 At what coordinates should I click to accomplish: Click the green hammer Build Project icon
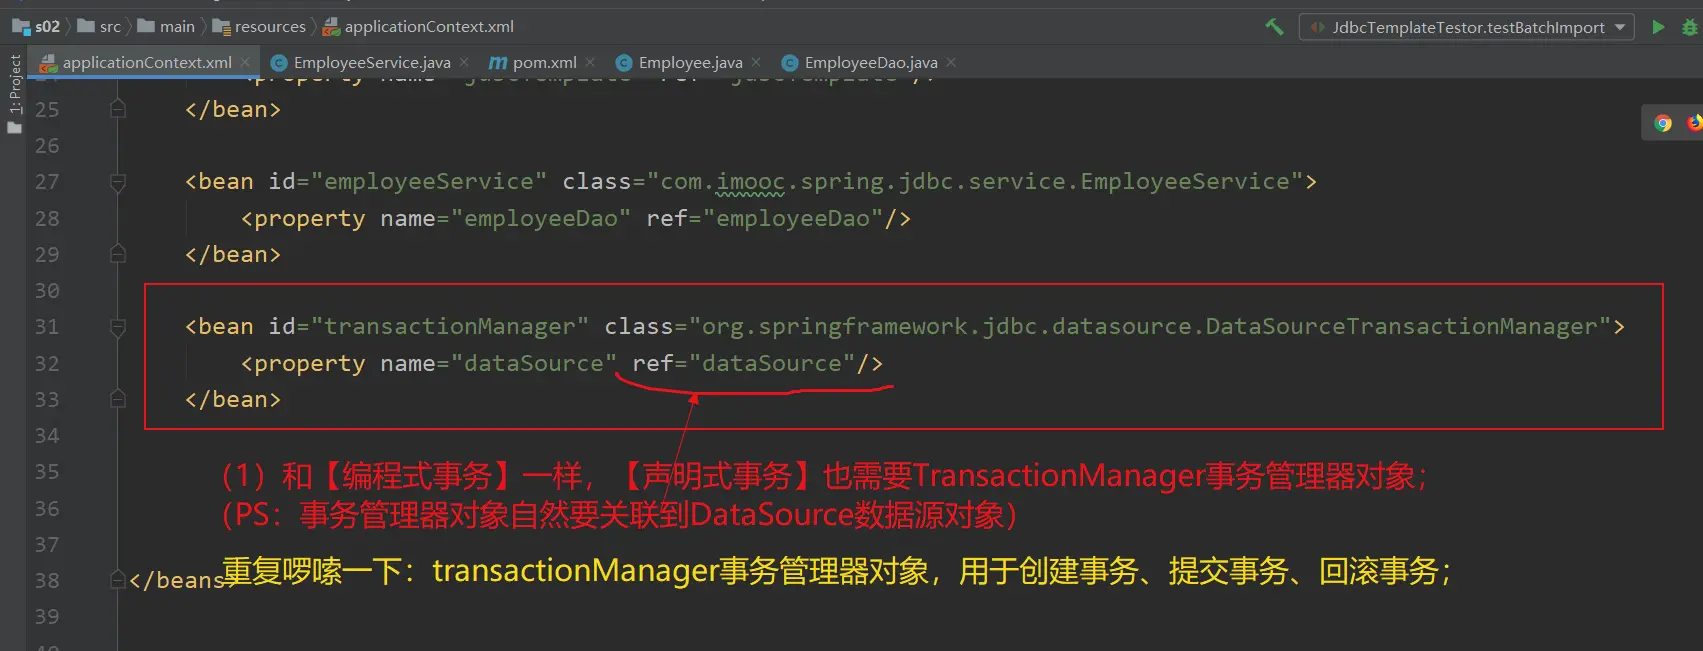(1274, 27)
